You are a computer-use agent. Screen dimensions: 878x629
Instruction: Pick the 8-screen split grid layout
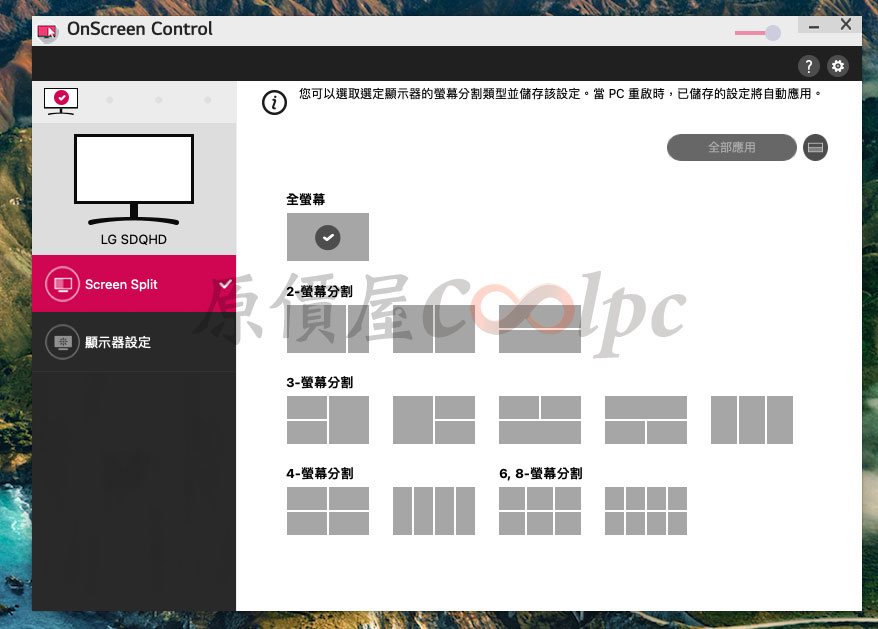click(x=645, y=511)
